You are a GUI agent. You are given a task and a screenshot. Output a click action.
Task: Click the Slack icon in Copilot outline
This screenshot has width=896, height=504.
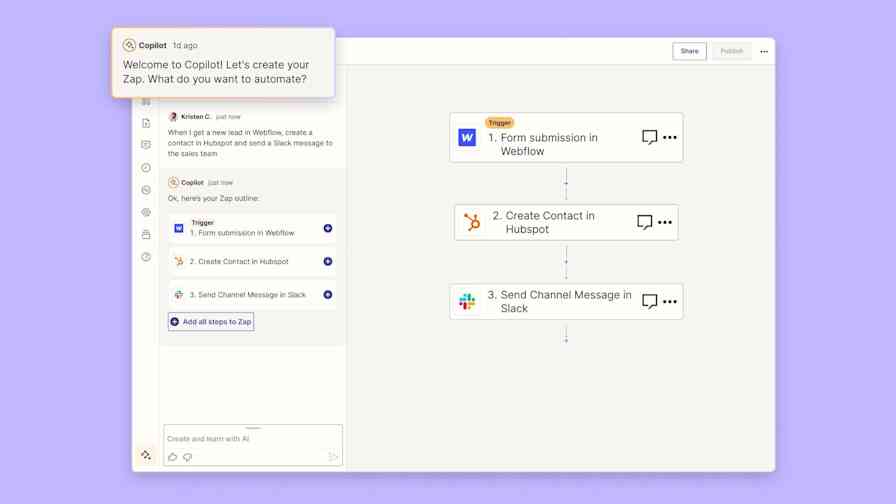[179, 295]
